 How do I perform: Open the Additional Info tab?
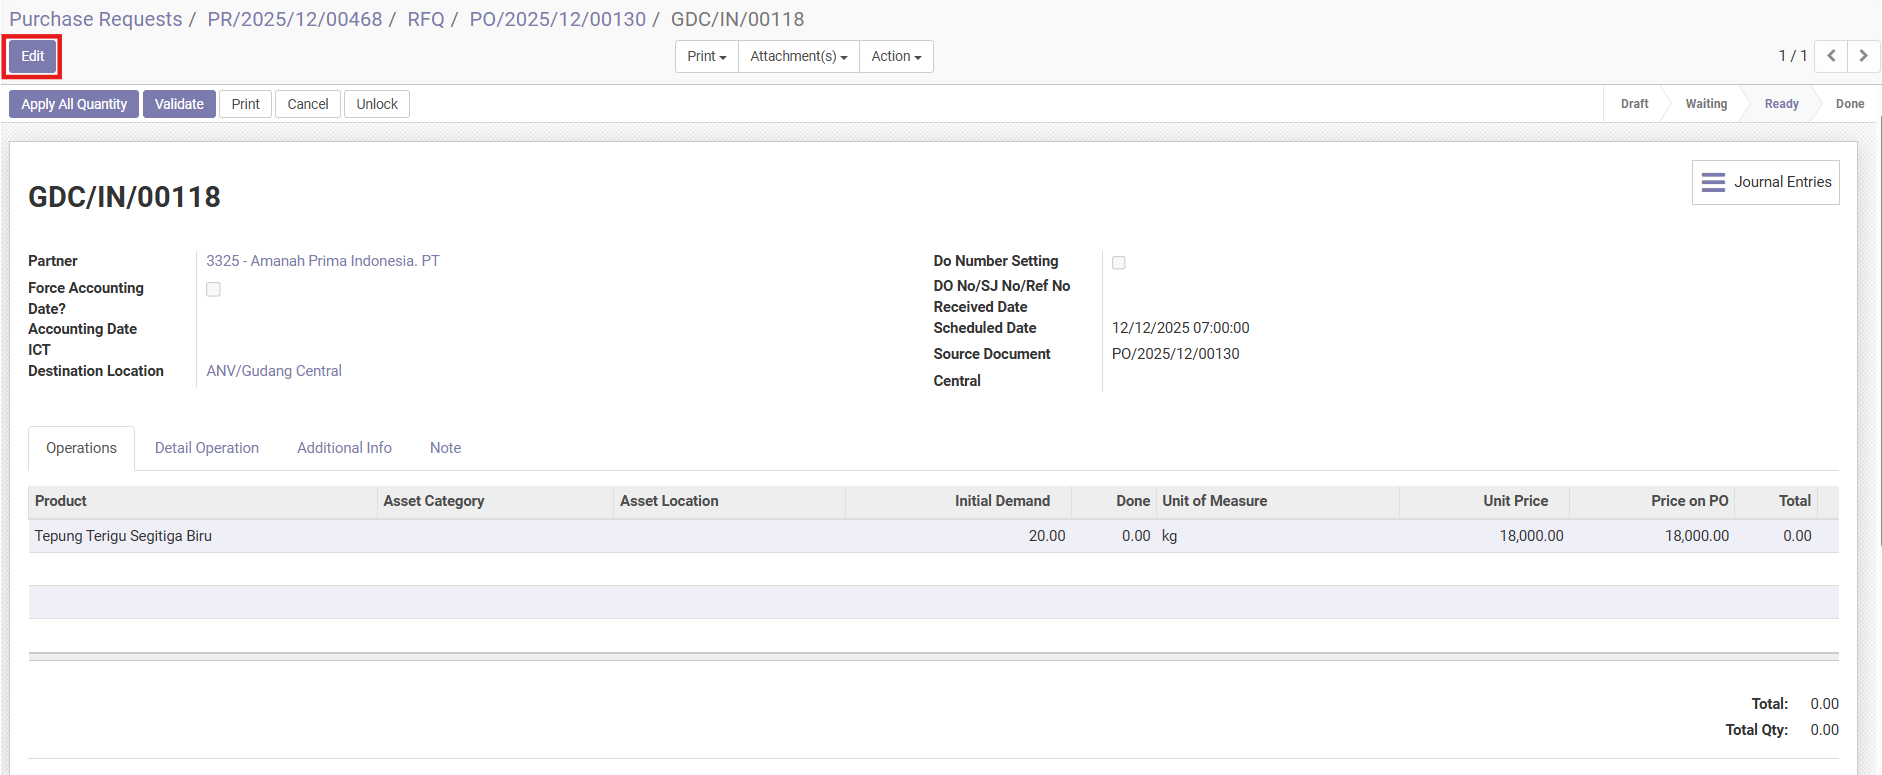(x=344, y=448)
